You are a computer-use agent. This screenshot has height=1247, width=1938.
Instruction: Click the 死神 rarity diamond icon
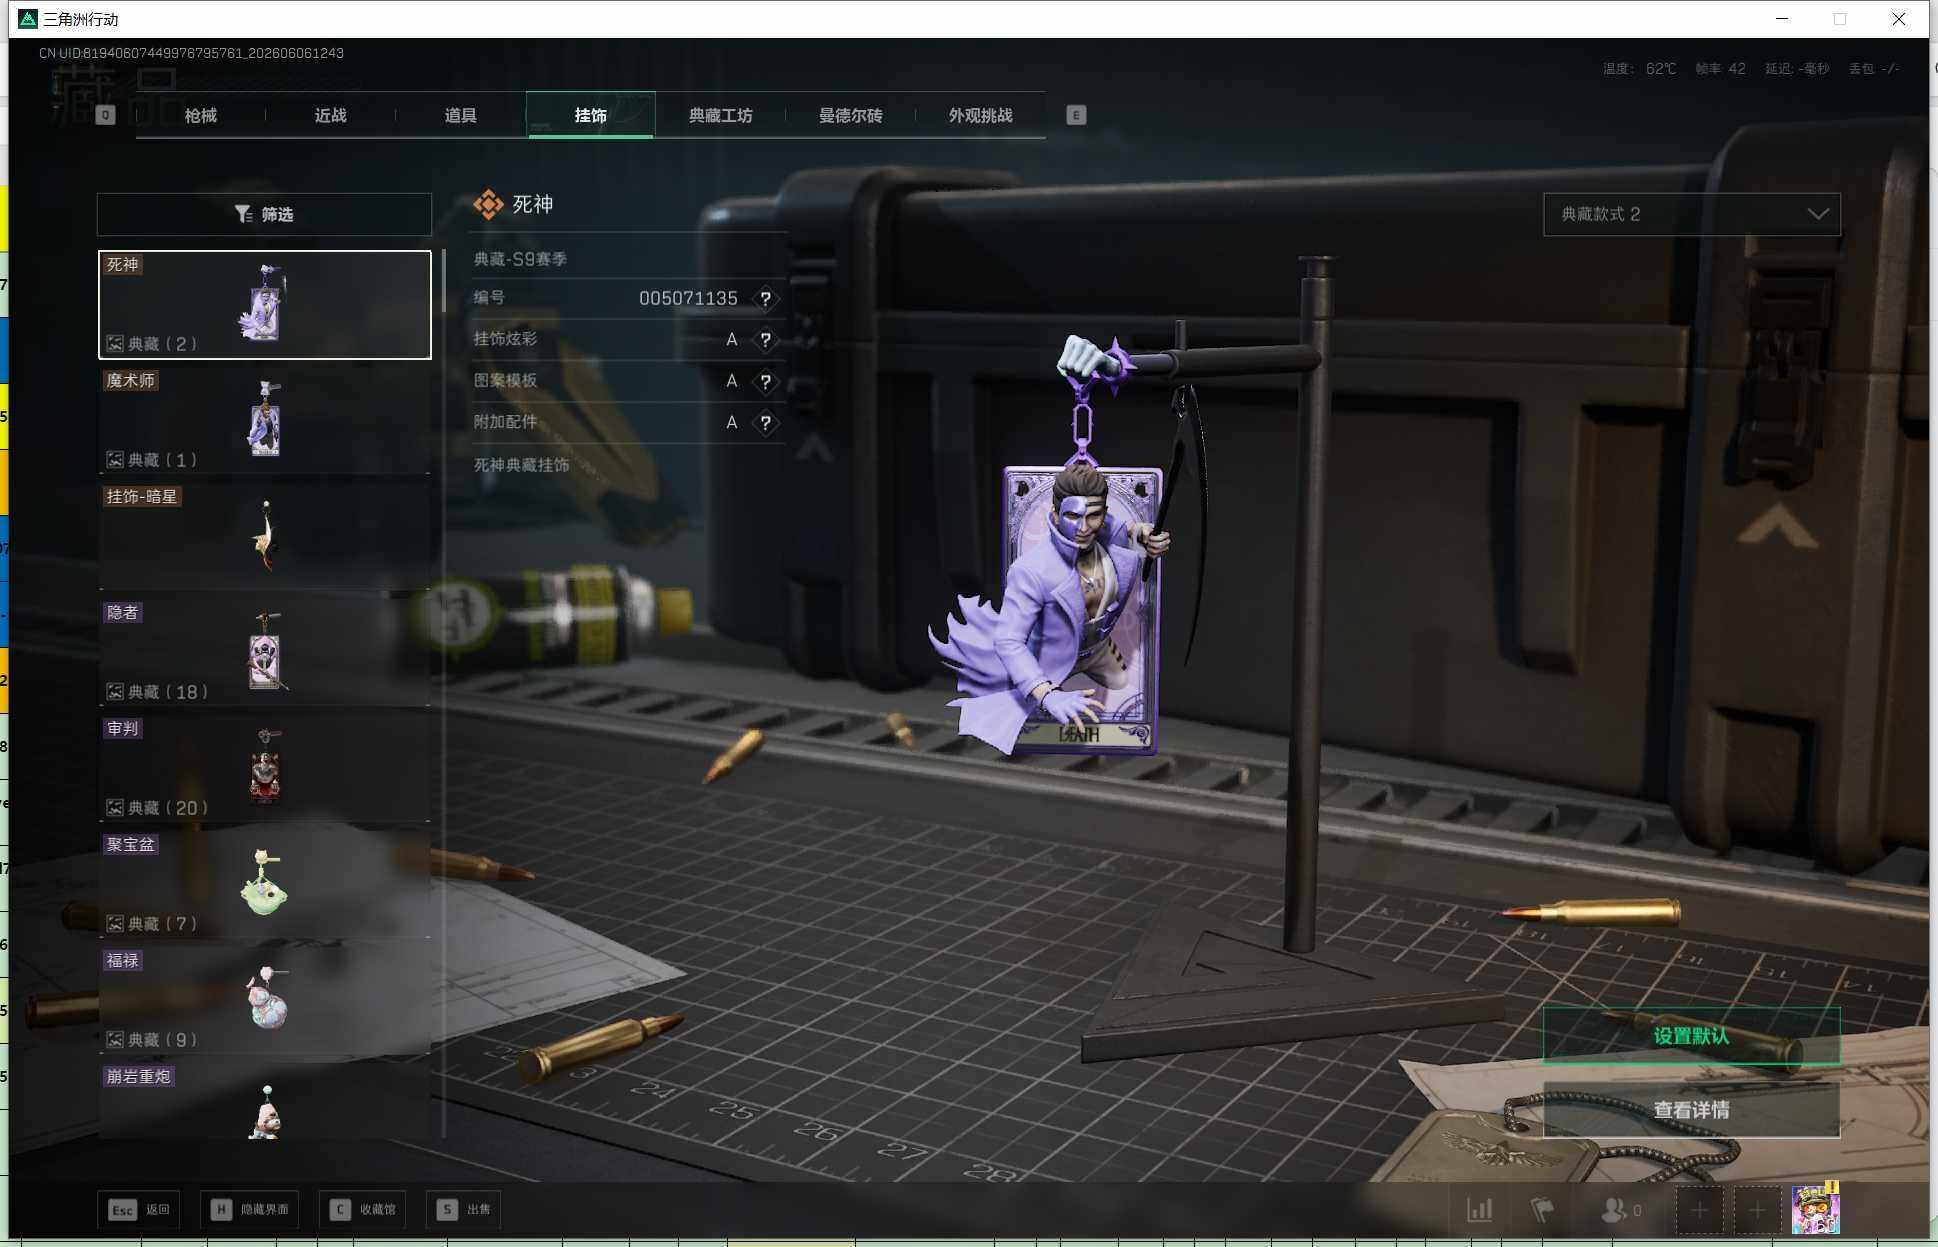coord(488,204)
